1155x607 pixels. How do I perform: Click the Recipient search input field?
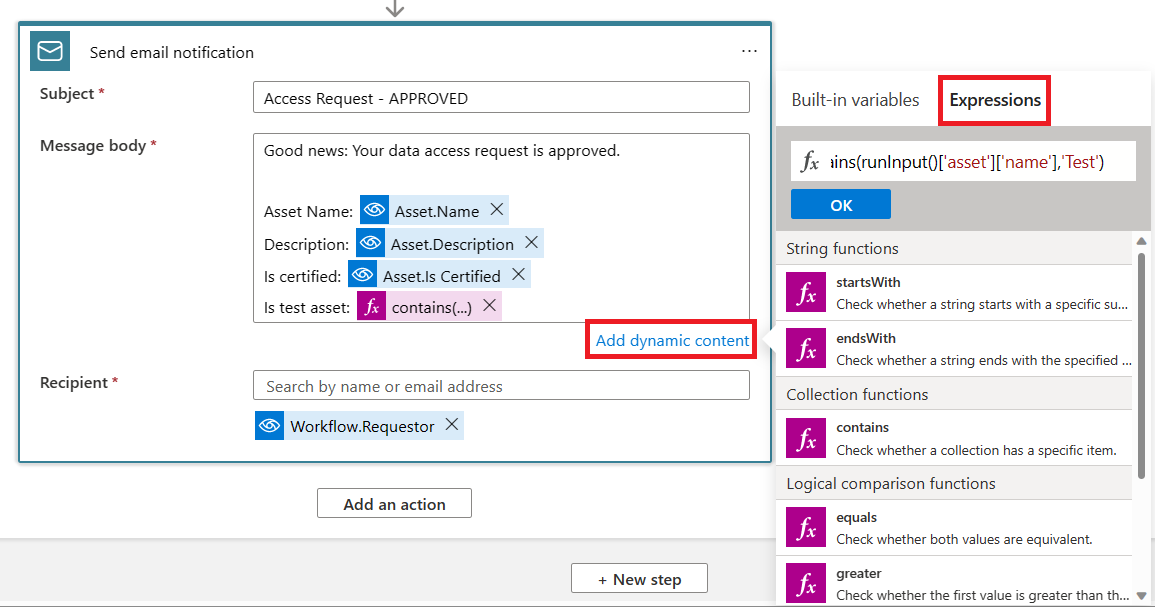501,385
